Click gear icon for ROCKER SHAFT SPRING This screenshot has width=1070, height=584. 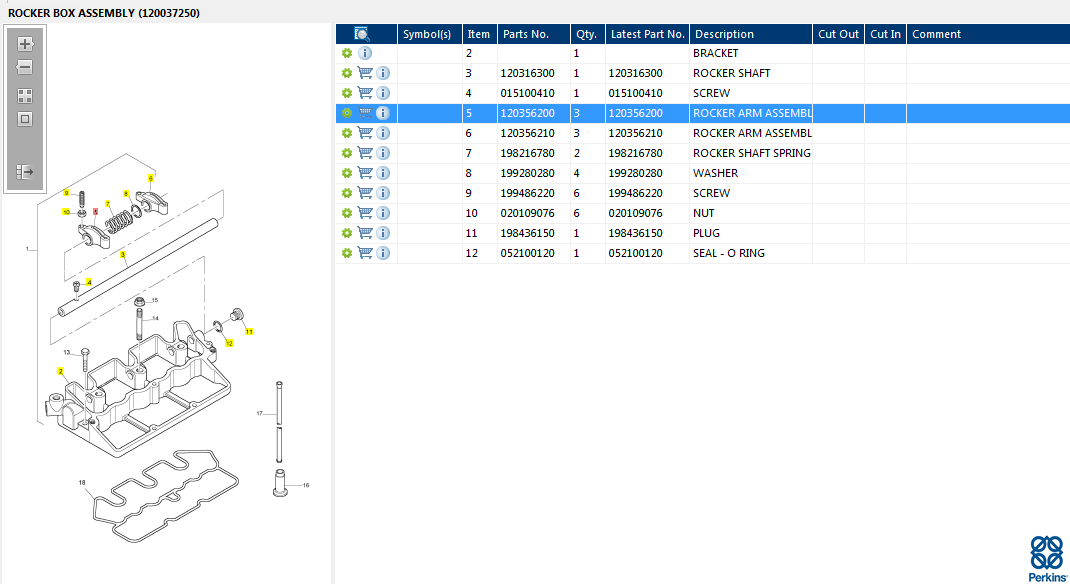pos(347,153)
